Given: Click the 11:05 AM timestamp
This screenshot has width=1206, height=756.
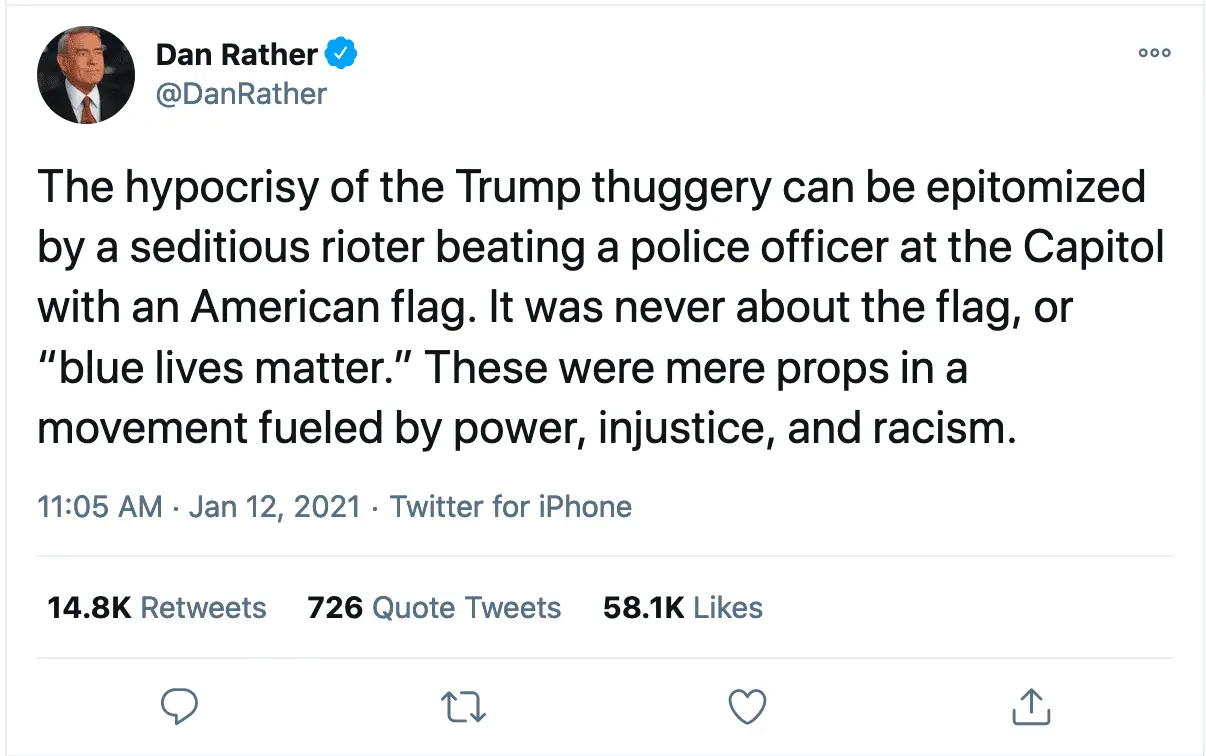Looking at the screenshot, I should tap(99, 507).
